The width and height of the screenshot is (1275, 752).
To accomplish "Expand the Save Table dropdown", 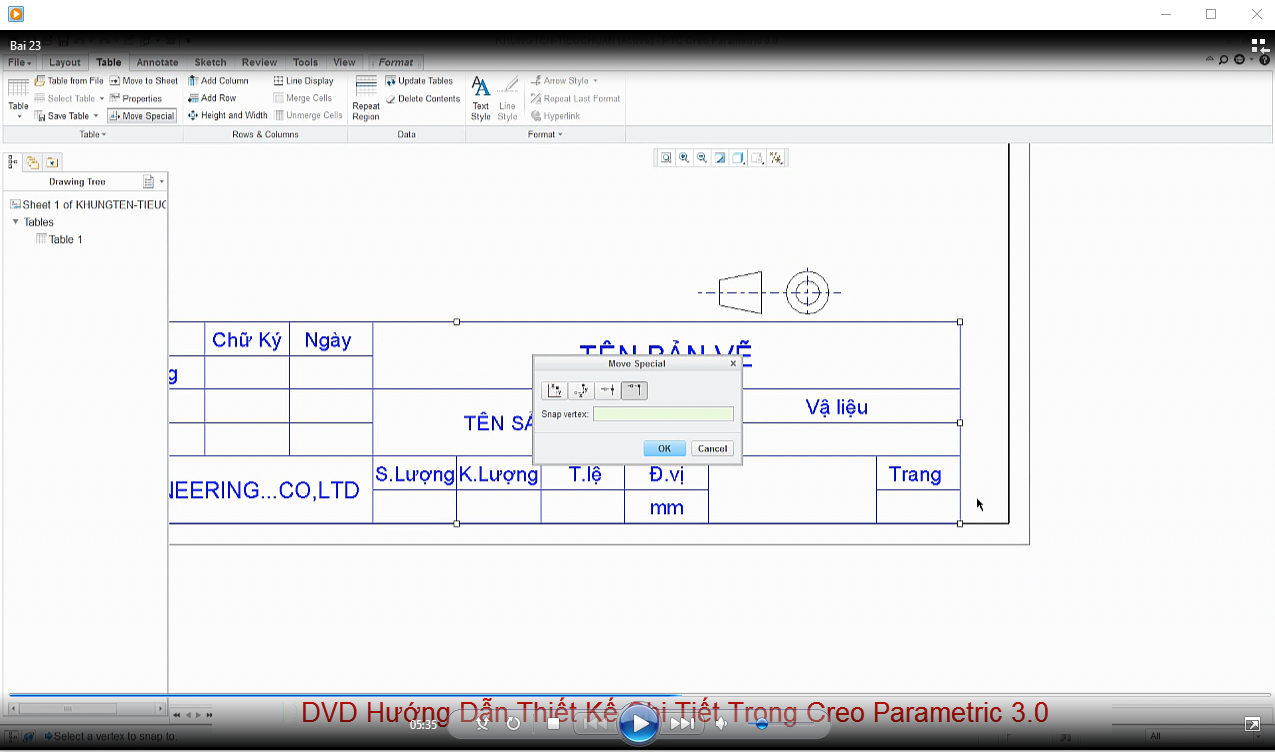I will point(93,115).
